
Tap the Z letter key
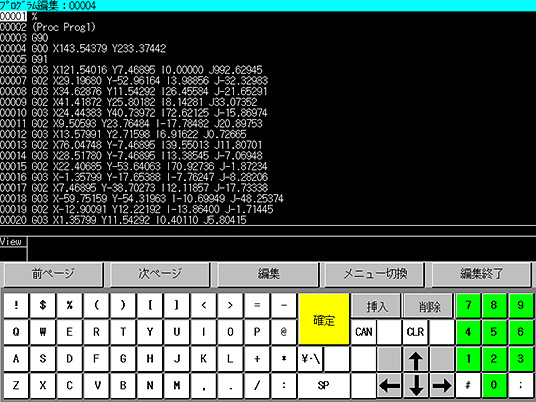pos(16,386)
